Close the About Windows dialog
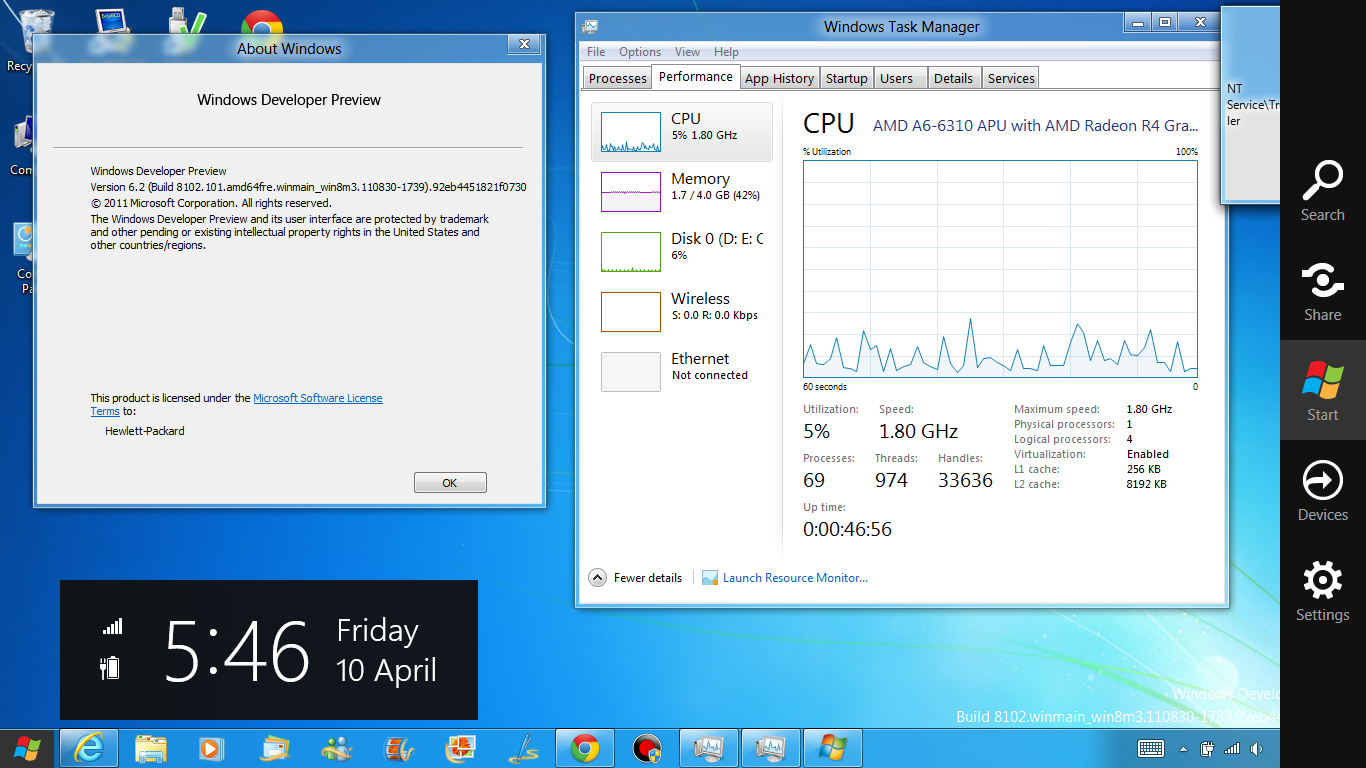 [523, 44]
